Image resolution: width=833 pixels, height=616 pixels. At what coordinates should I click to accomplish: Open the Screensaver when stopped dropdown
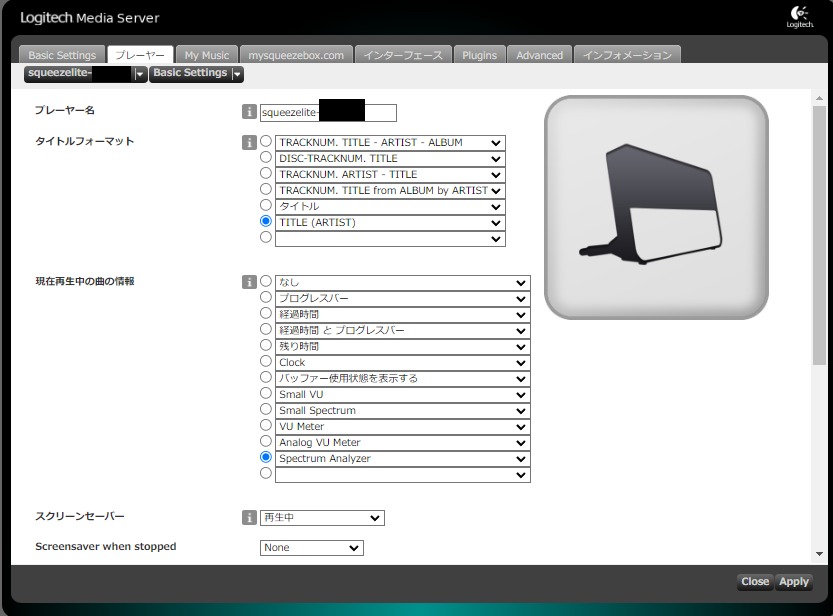pos(311,548)
